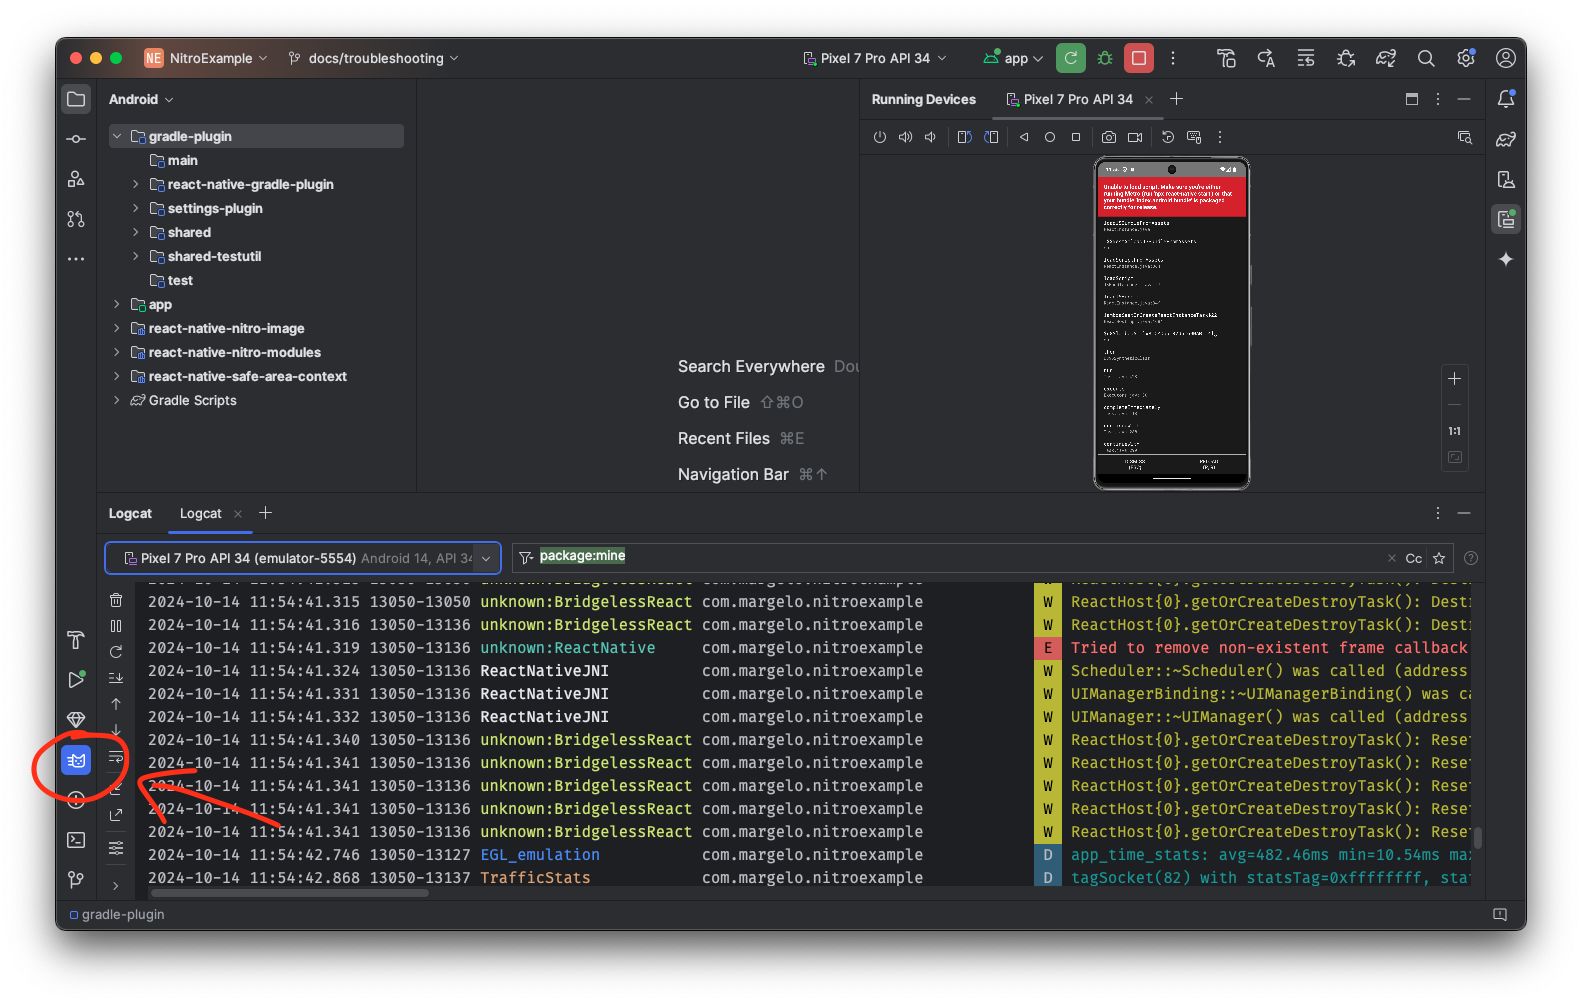Expand the react-native-nitro-image module
Viewport: 1582px width, 1004px height.
tap(117, 328)
